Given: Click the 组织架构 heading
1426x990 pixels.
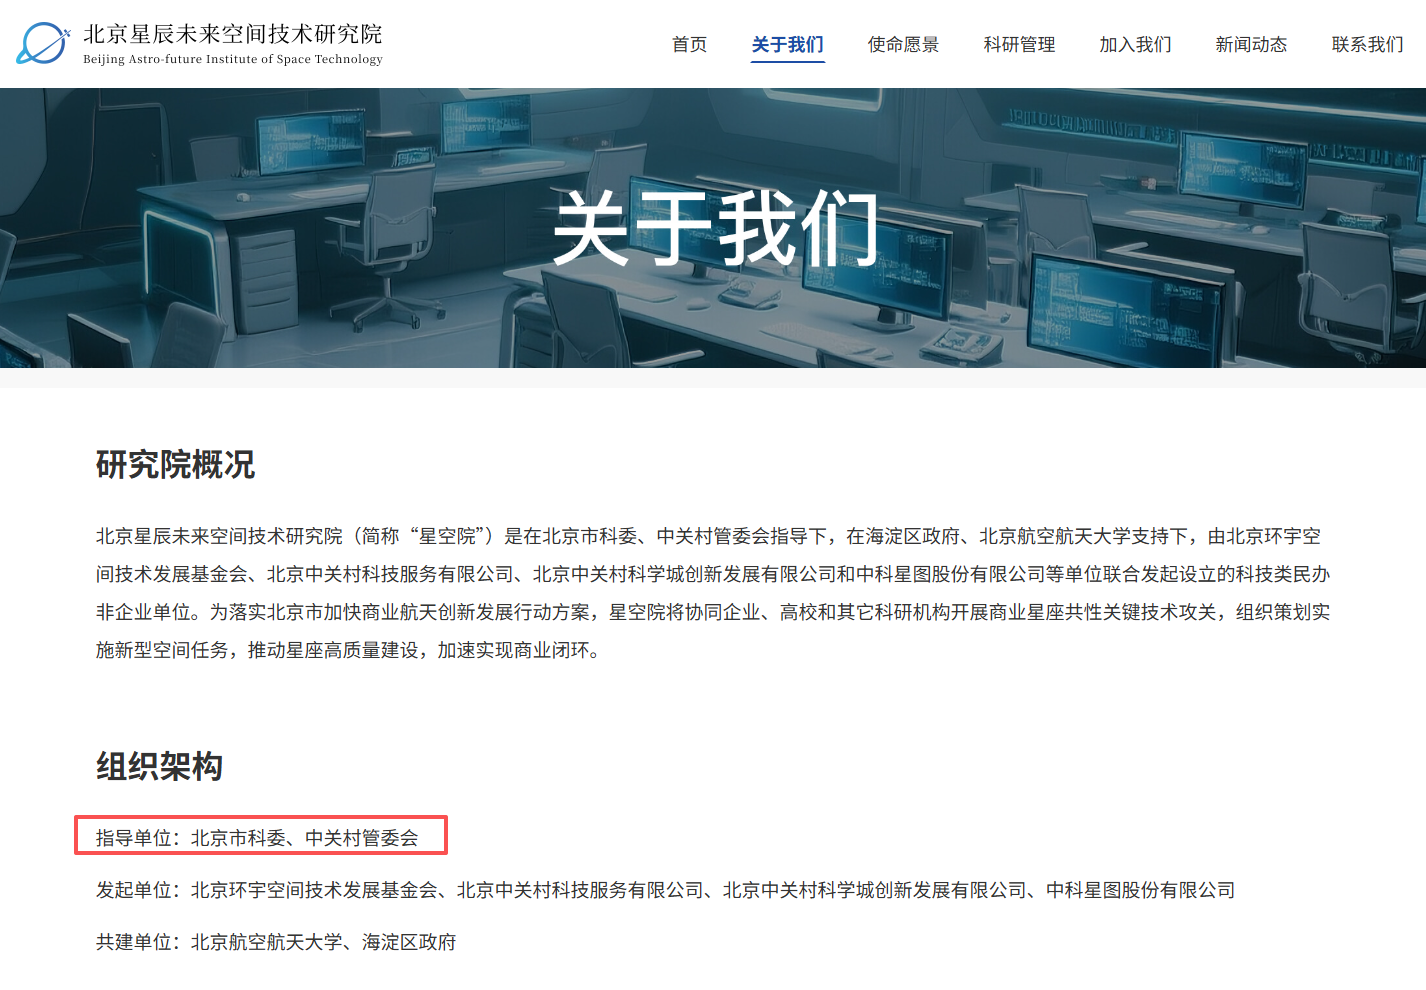Looking at the screenshot, I should [x=160, y=767].
